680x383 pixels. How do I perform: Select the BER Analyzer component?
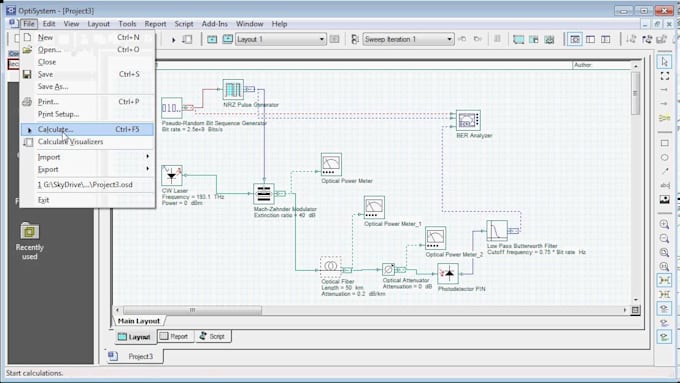coord(468,120)
